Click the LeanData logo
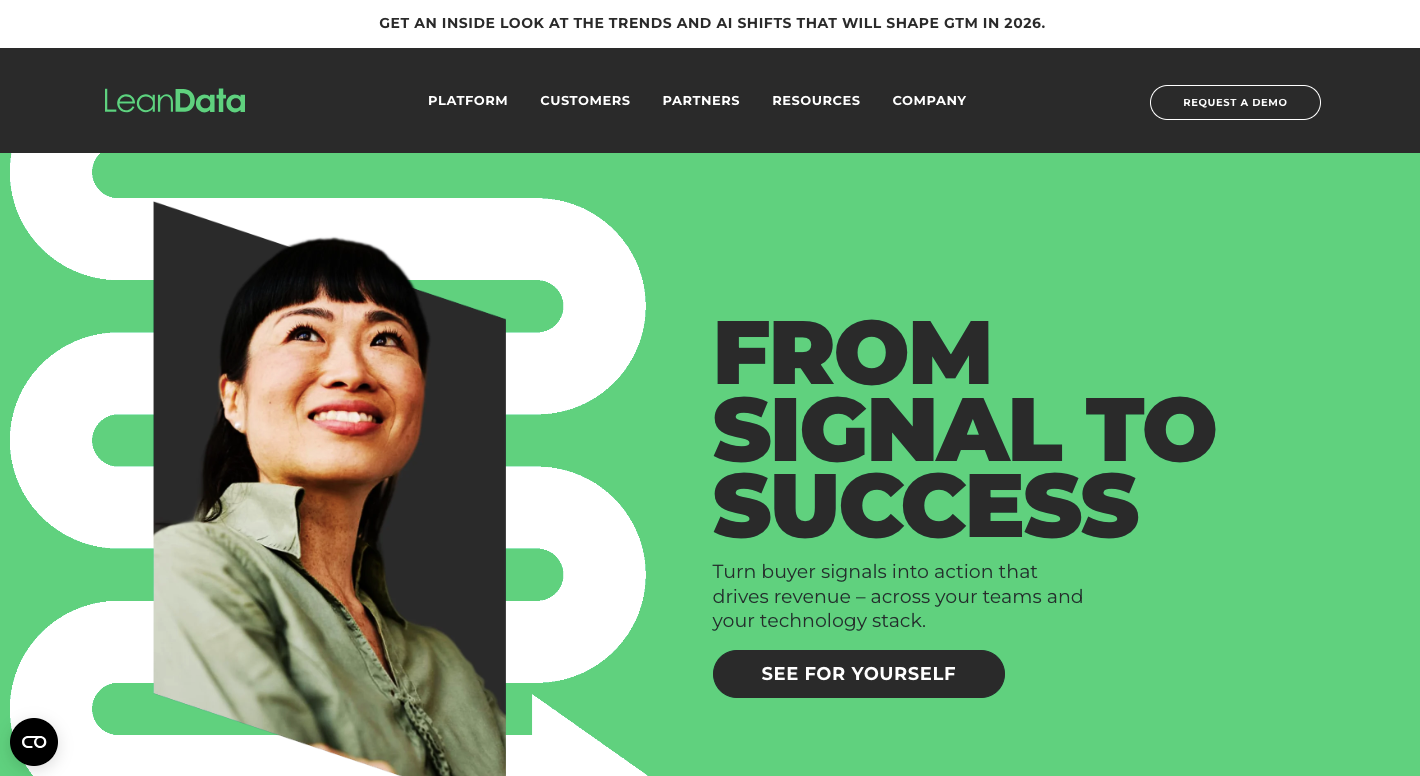 (x=175, y=101)
